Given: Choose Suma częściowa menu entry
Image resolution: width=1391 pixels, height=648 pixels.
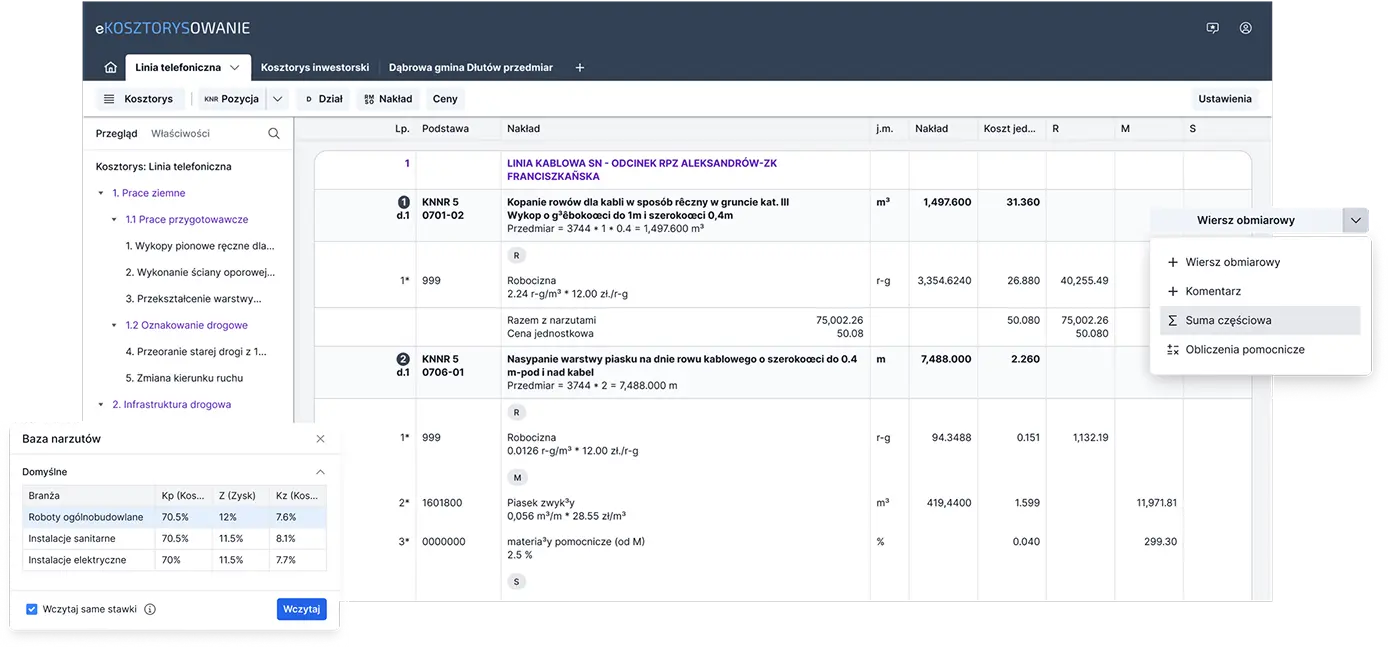Looking at the screenshot, I should (1260, 320).
